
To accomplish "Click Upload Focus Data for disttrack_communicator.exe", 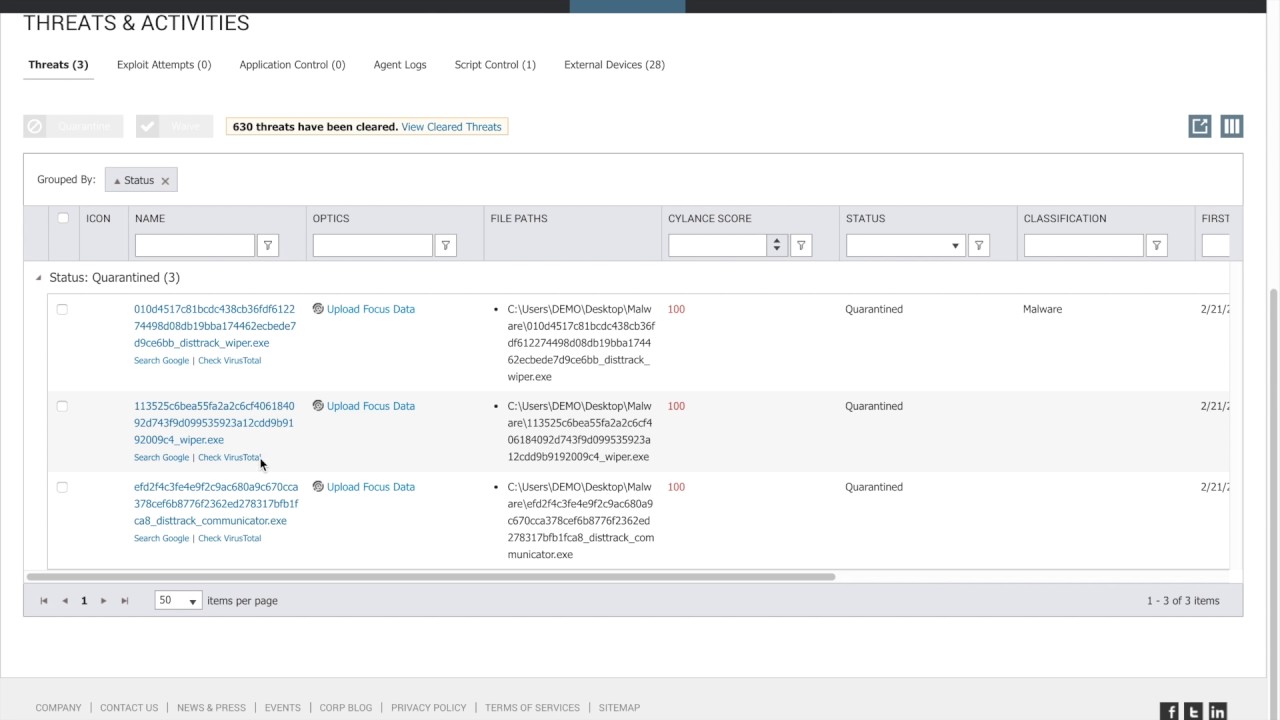I will [371, 487].
